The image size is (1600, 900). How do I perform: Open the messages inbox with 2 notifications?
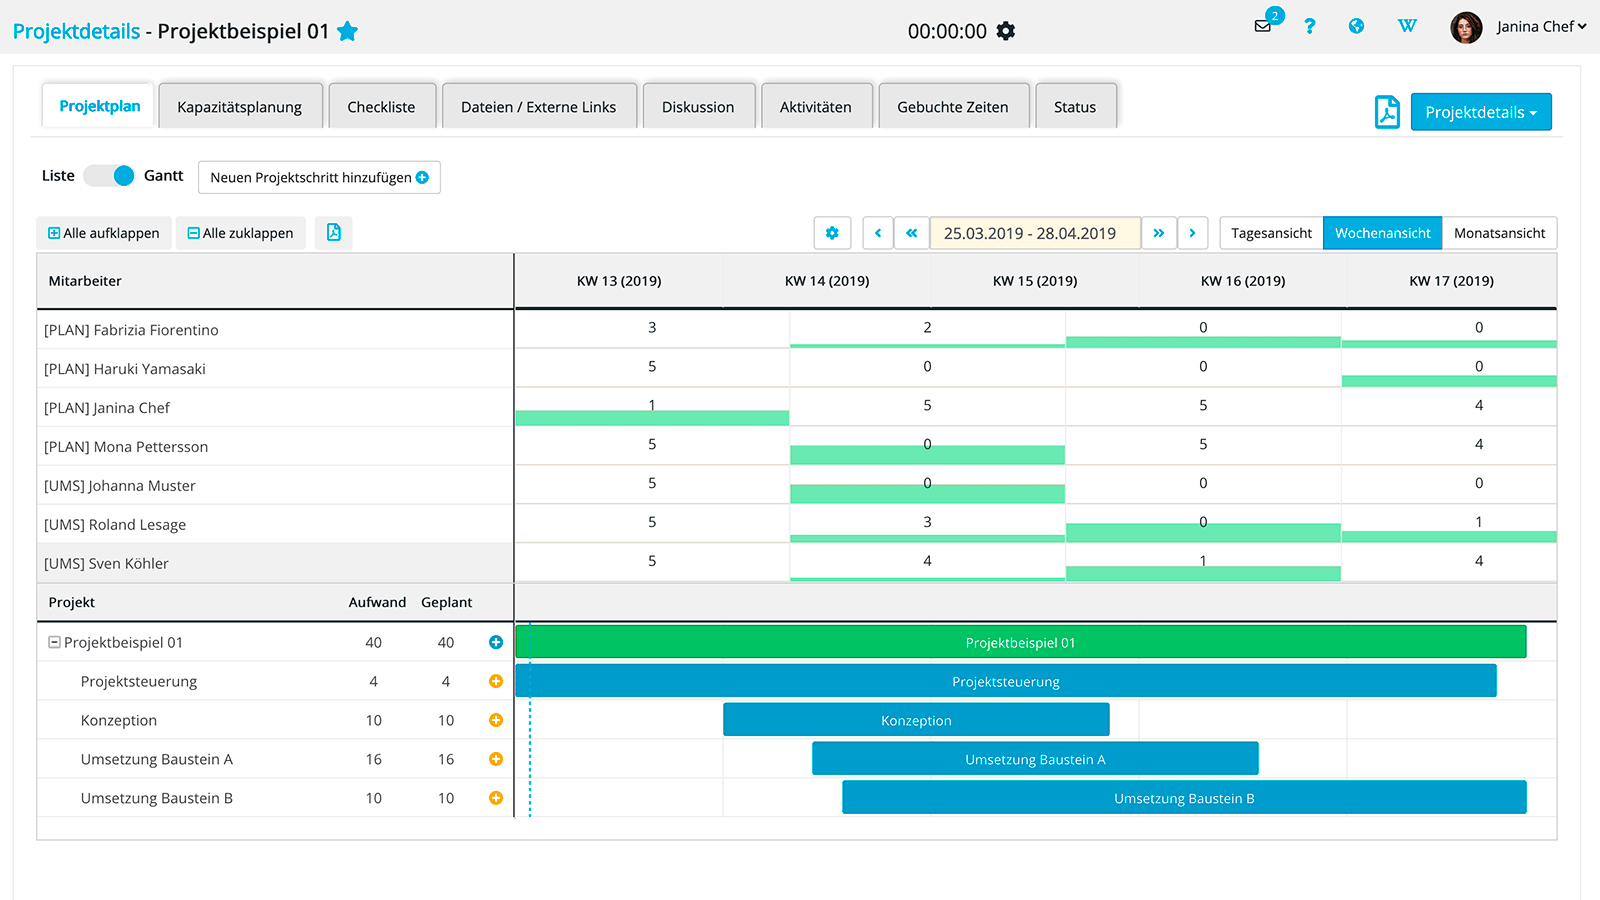(1261, 27)
